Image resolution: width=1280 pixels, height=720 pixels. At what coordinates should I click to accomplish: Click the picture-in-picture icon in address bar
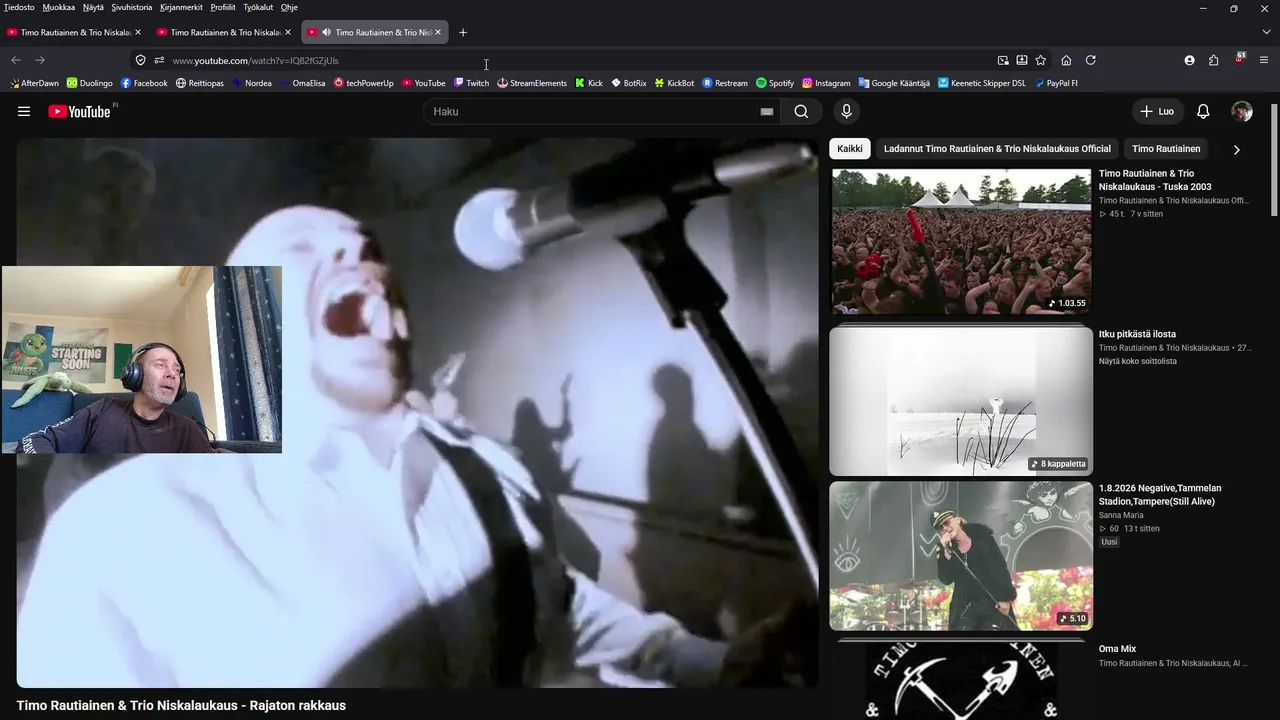[x=1003, y=60]
